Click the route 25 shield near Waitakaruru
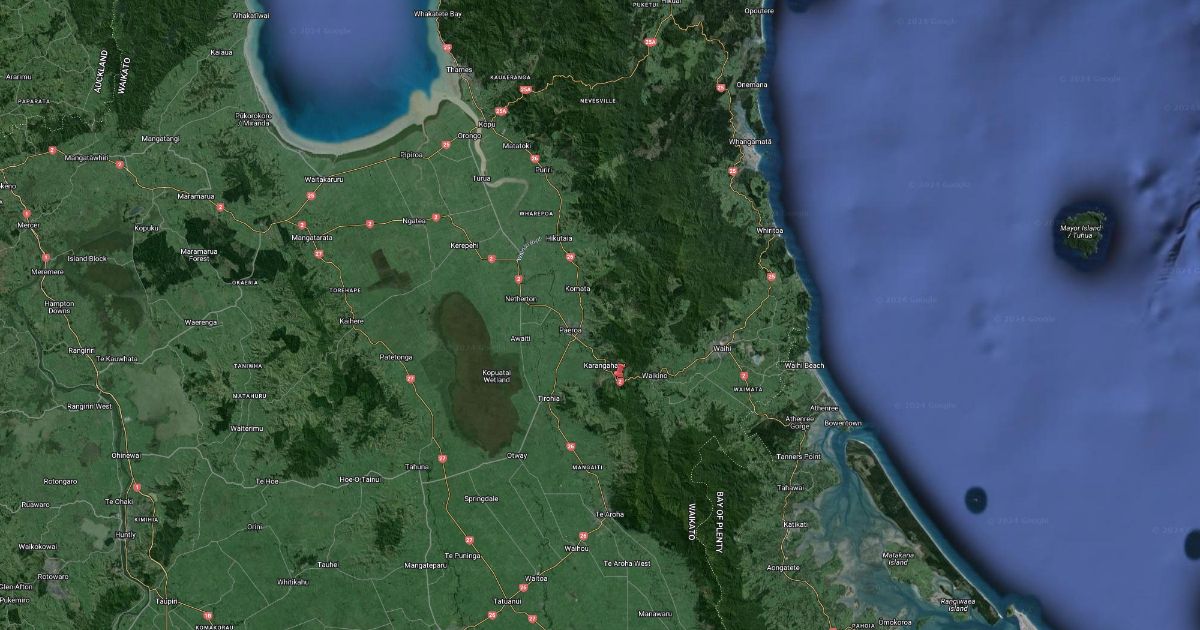The width and height of the screenshot is (1200, 630). click(x=311, y=195)
